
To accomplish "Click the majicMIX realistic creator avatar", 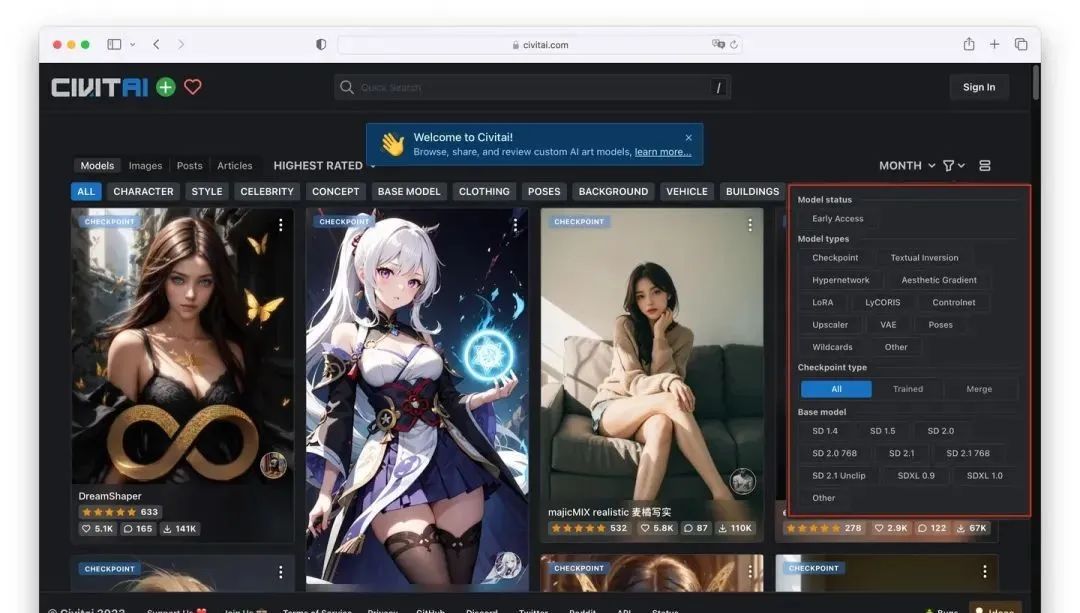I will pyautogui.click(x=742, y=481).
